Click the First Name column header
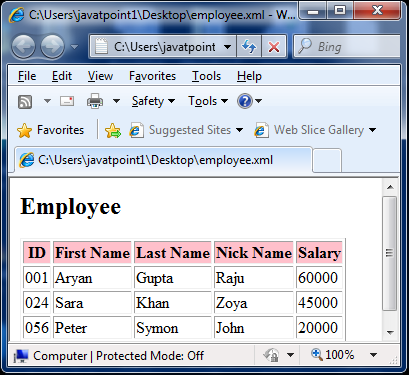411x383 pixels. (x=92, y=253)
